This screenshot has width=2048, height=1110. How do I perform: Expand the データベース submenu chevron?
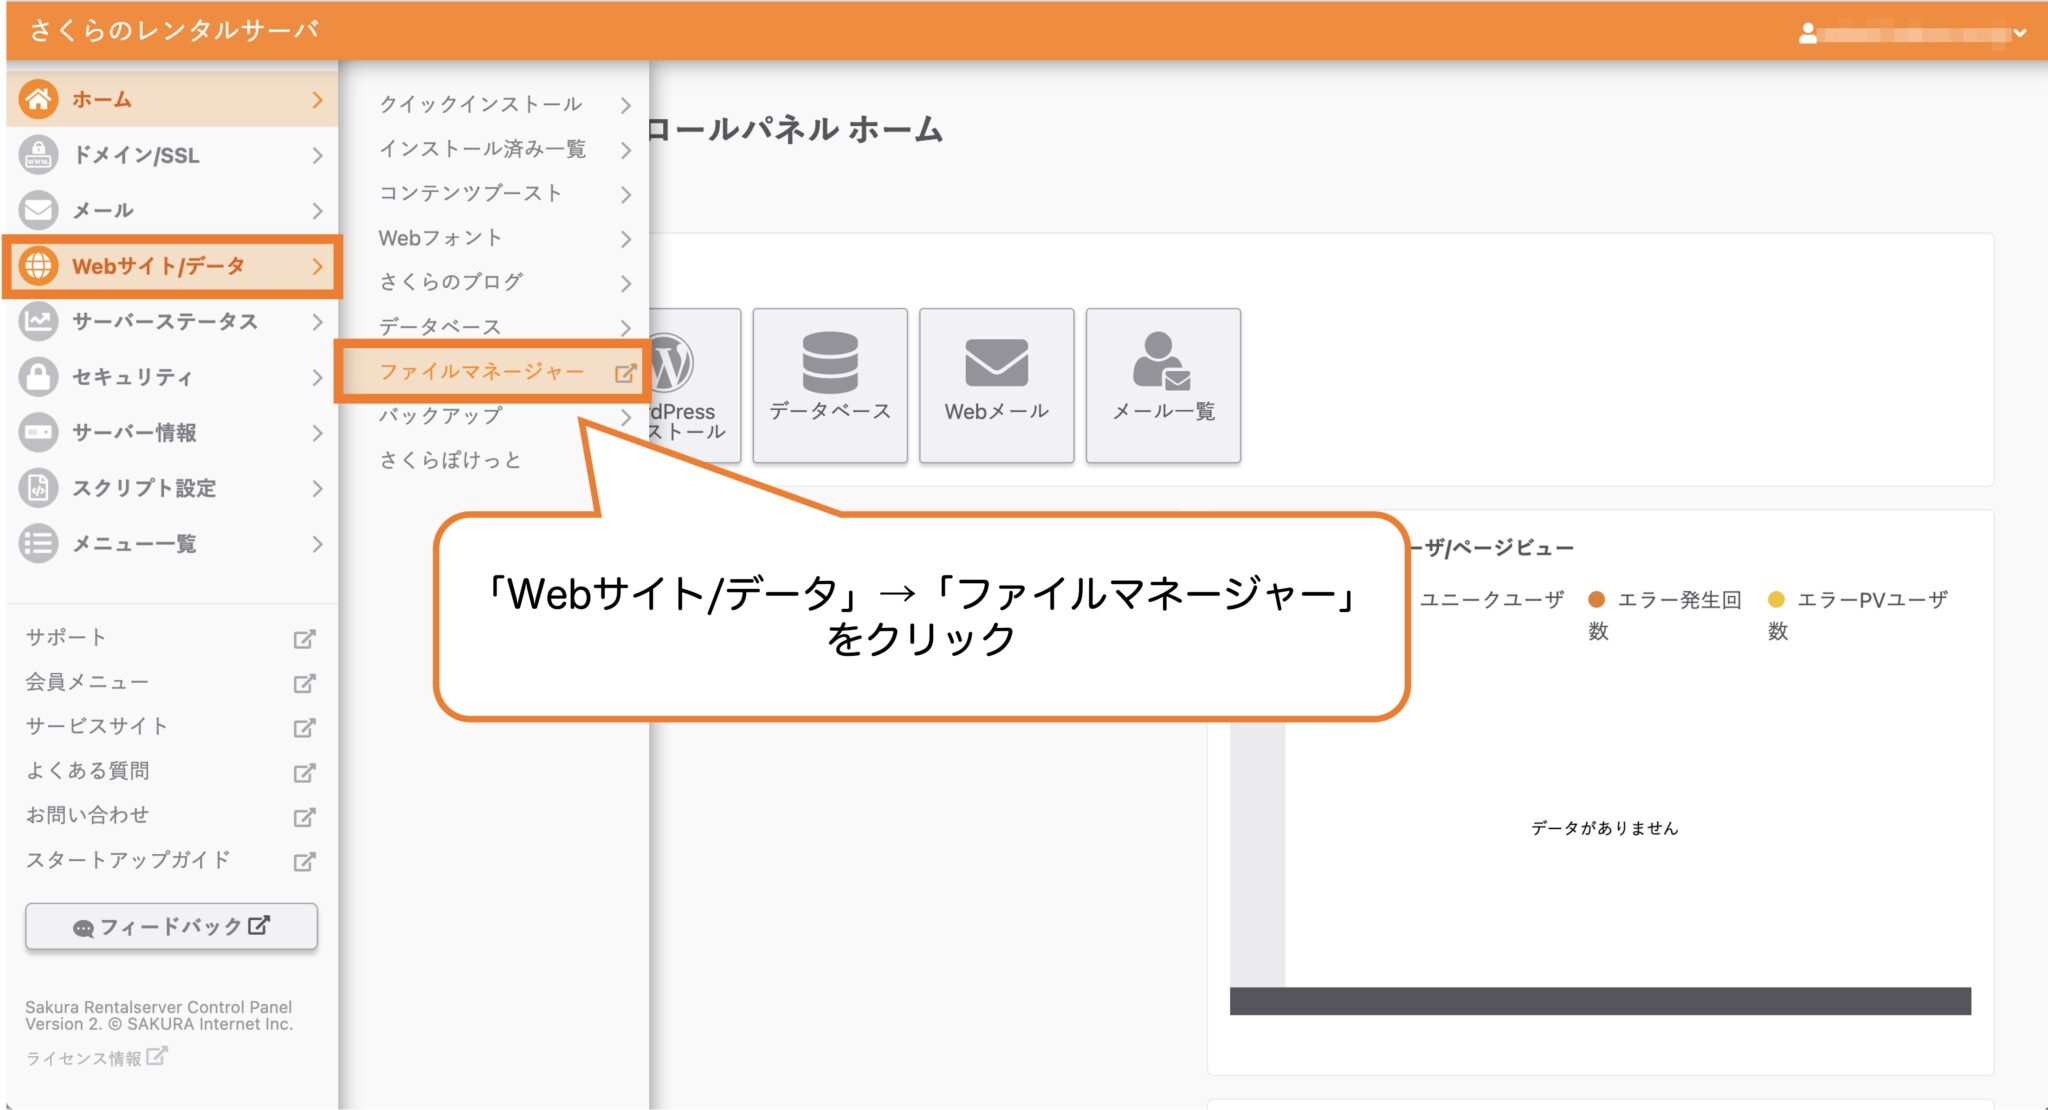[627, 327]
